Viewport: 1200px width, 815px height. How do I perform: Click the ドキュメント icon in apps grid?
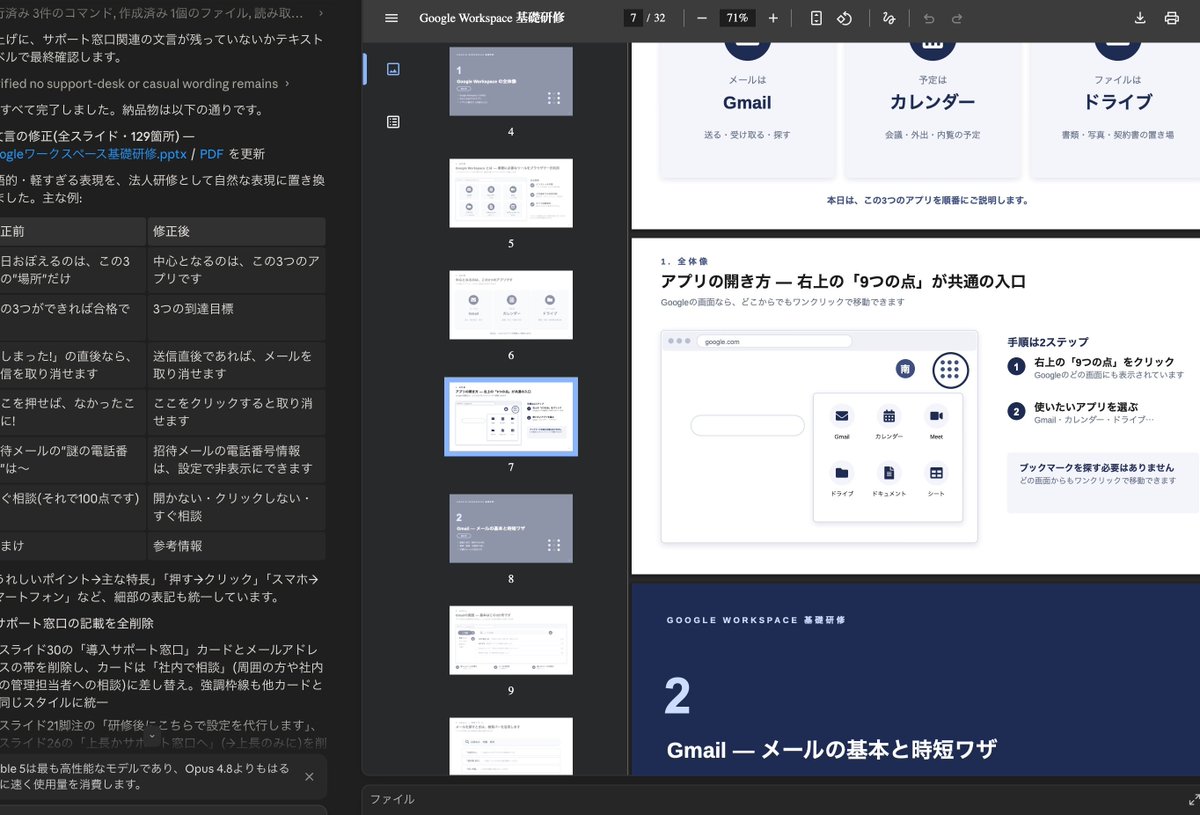click(x=888, y=473)
